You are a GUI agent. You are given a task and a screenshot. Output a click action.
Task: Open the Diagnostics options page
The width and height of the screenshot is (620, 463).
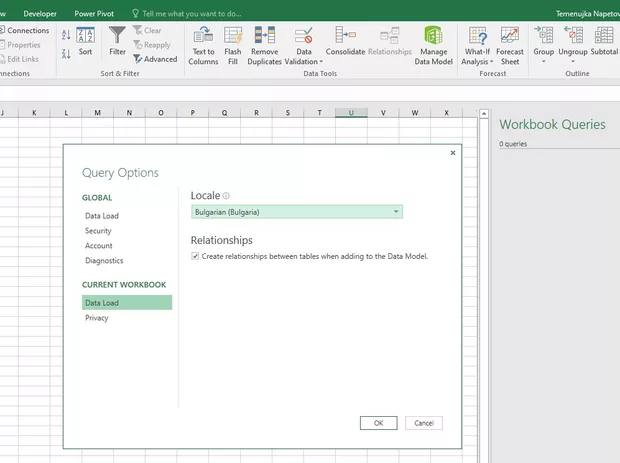(x=104, y=261)
